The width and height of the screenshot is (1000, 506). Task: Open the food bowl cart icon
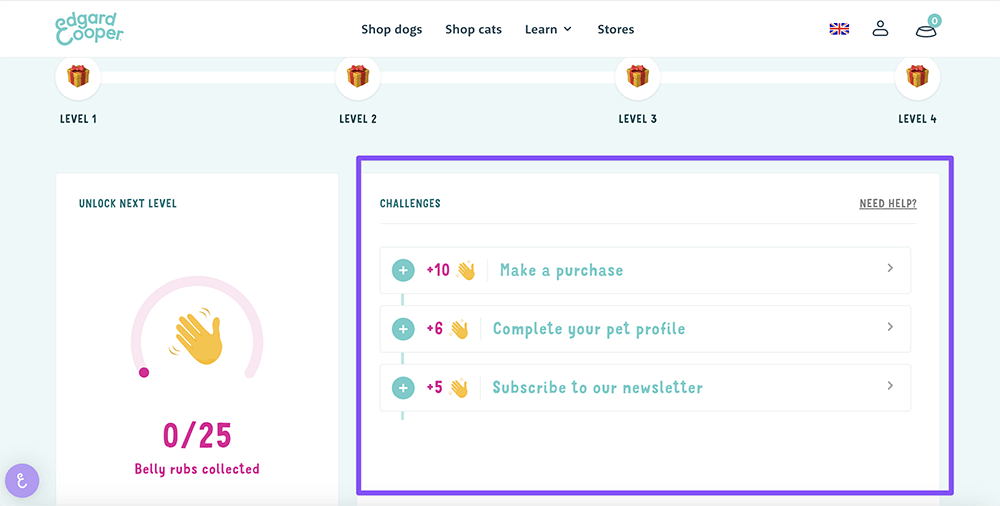click(x=927, y=27)
